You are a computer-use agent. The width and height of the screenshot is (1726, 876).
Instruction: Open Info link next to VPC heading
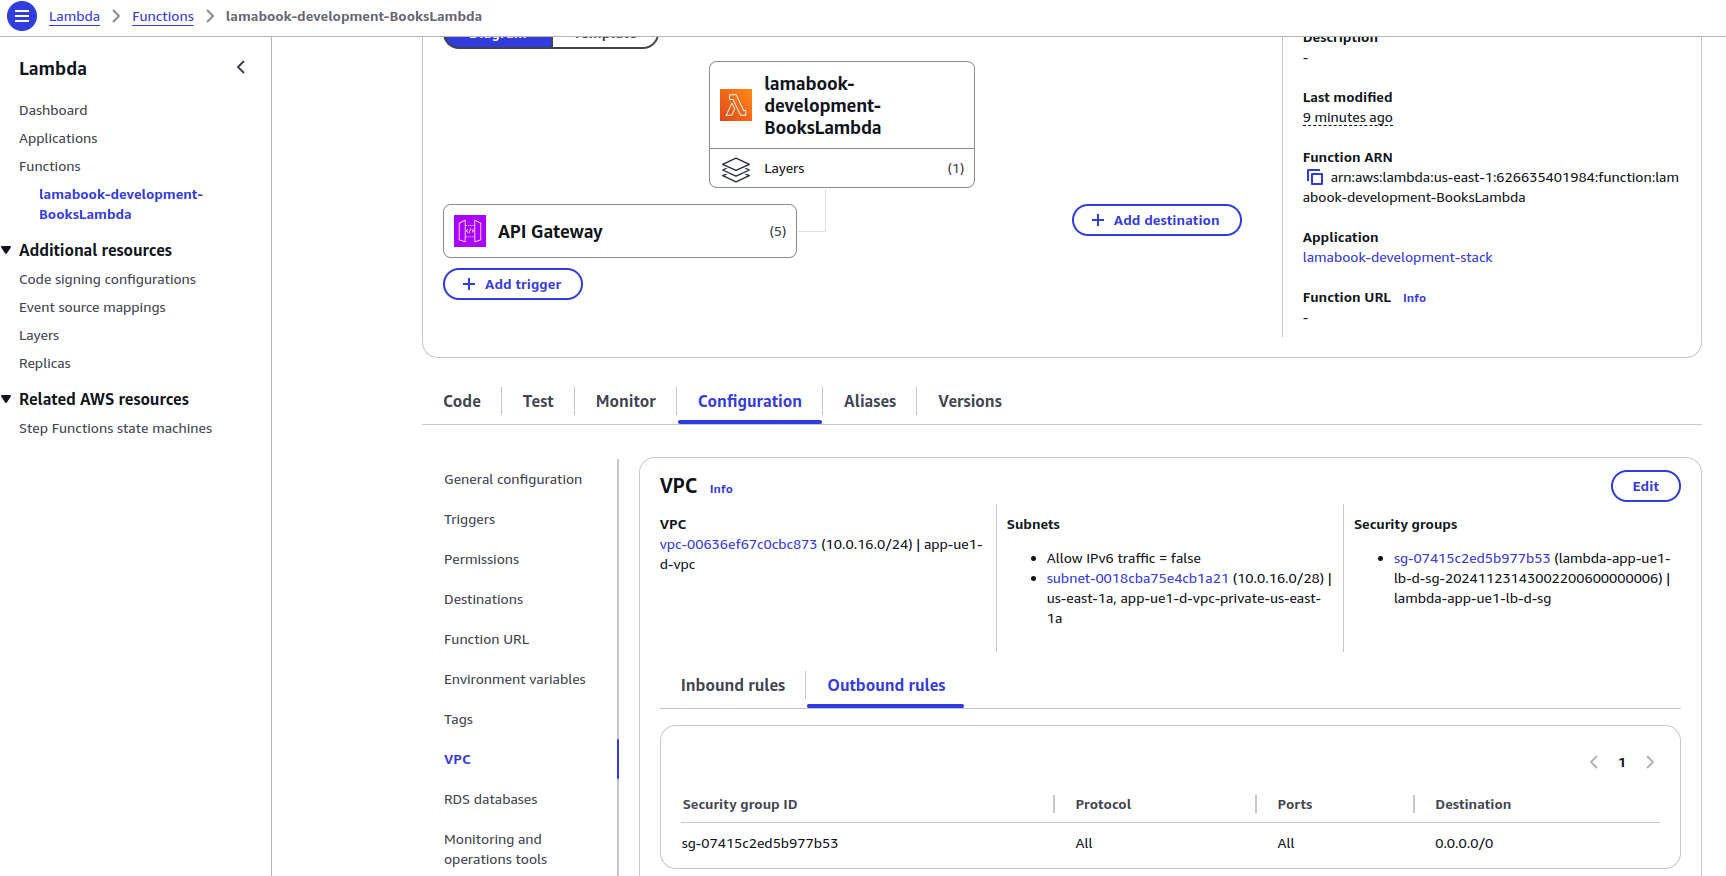pyautogui.click(x=721, y=489)
